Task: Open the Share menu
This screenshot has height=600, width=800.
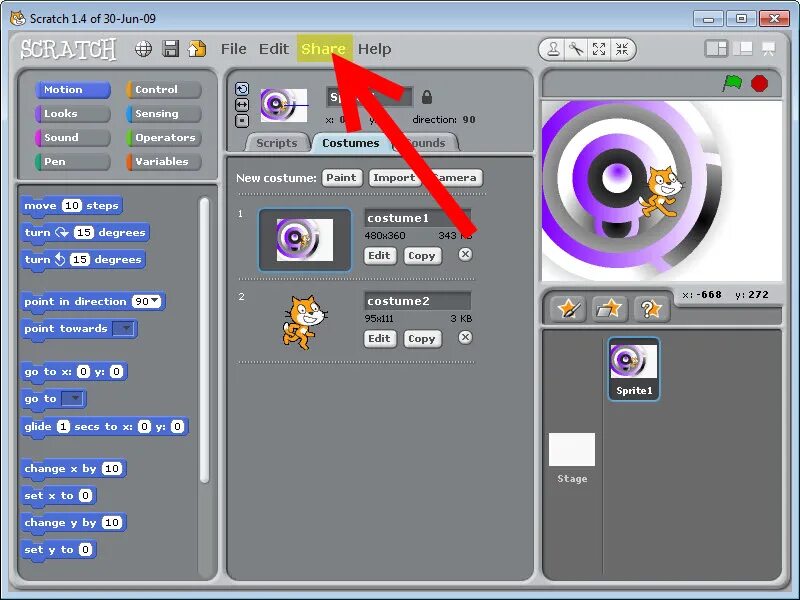Action: pyautogui.click(x=323, y=49)
